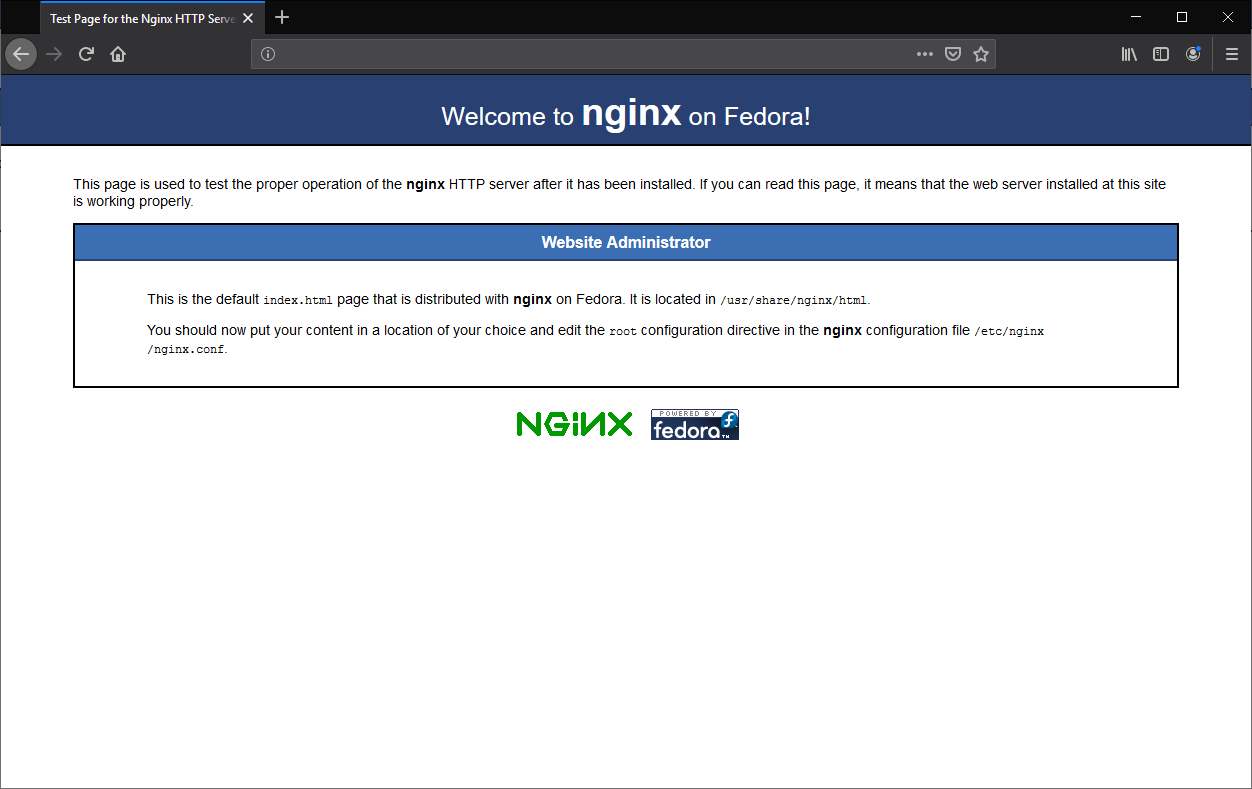
Task: Open the Library history and bookmarks menu
Action: [x=1129, y=54]
